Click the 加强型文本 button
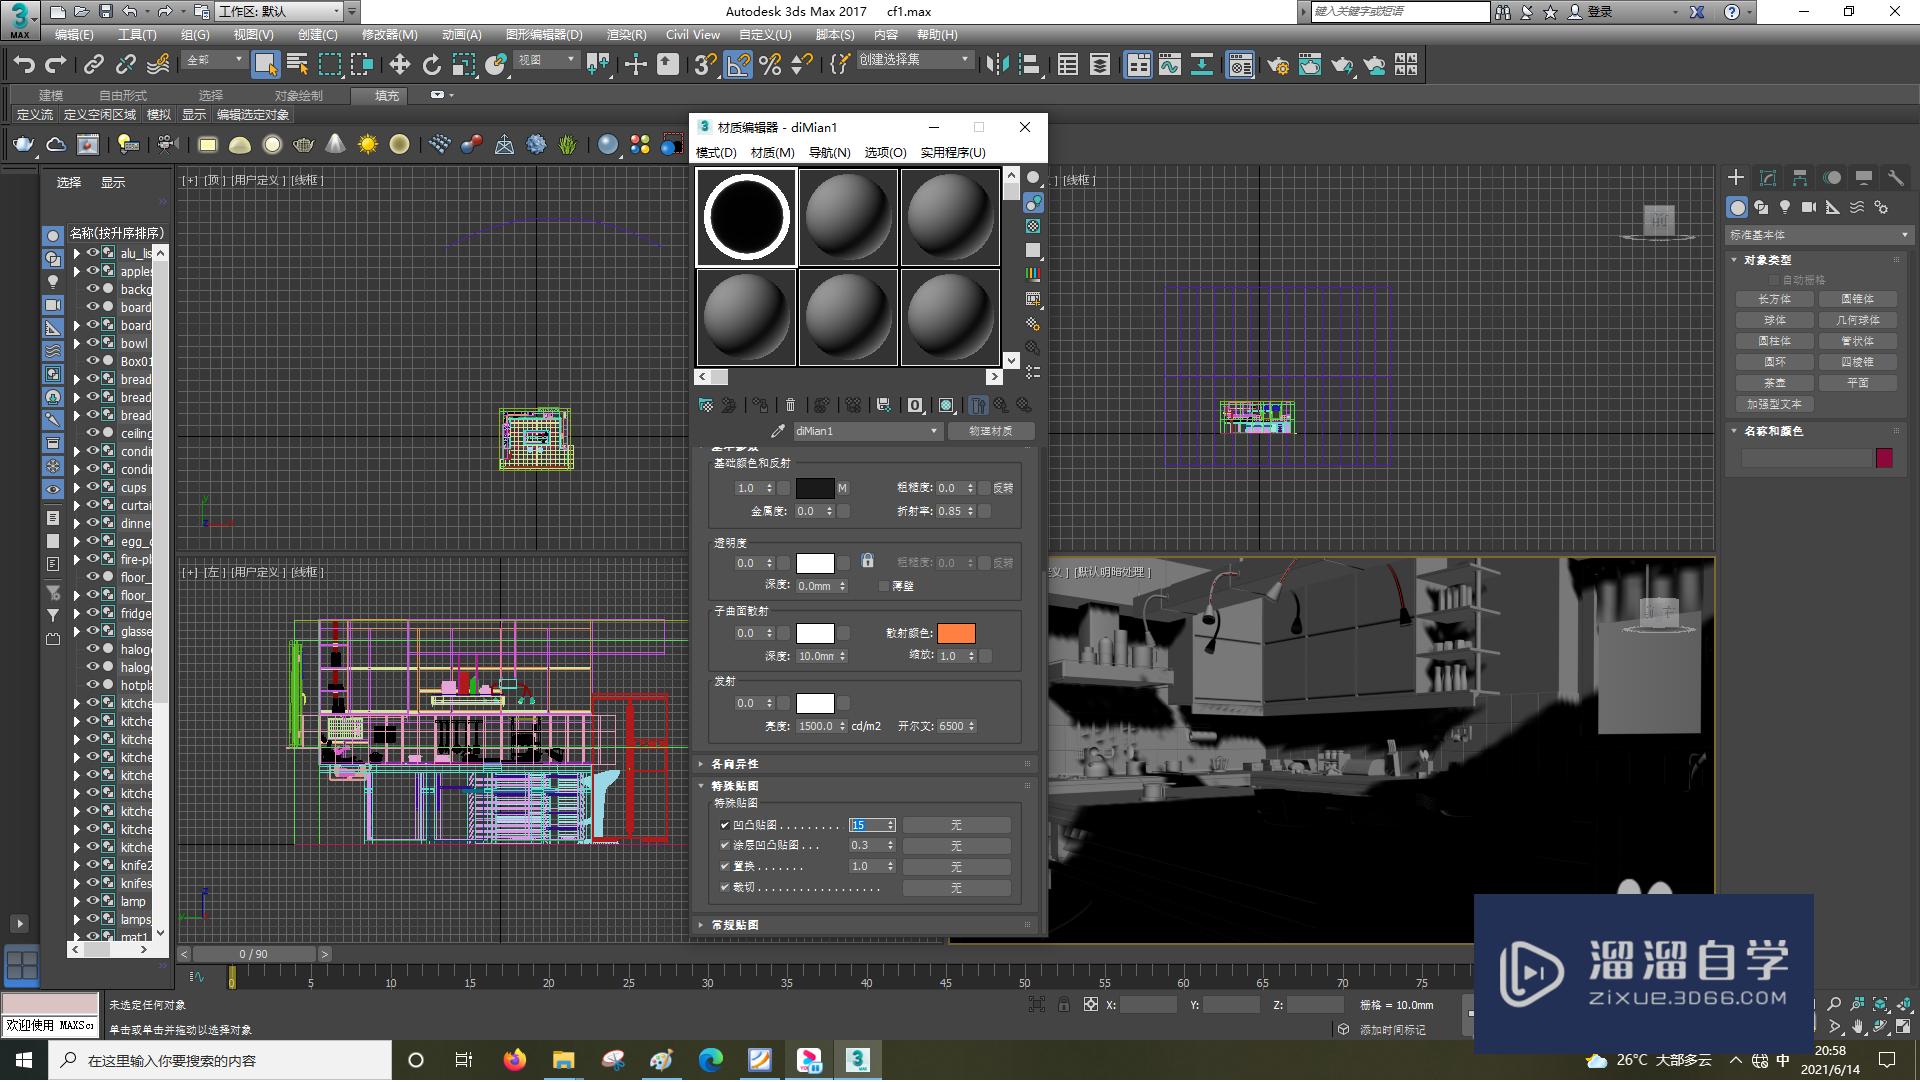 [x=1775, y=404]
